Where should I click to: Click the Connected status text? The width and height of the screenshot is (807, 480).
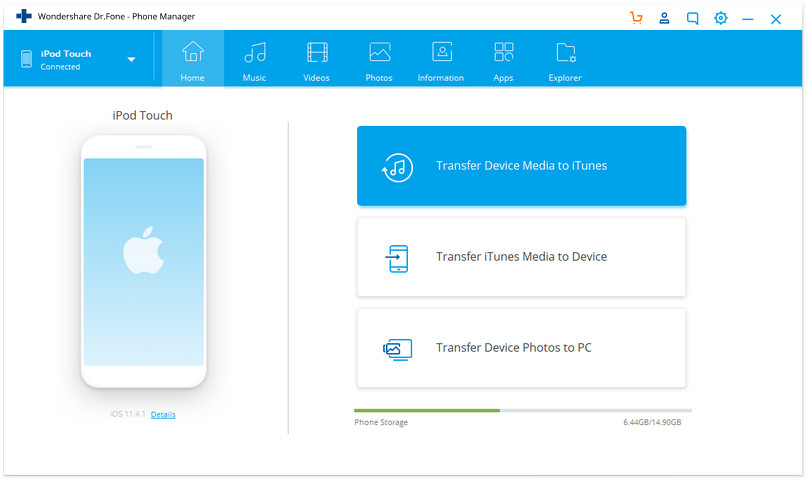[x=60, y=67]
